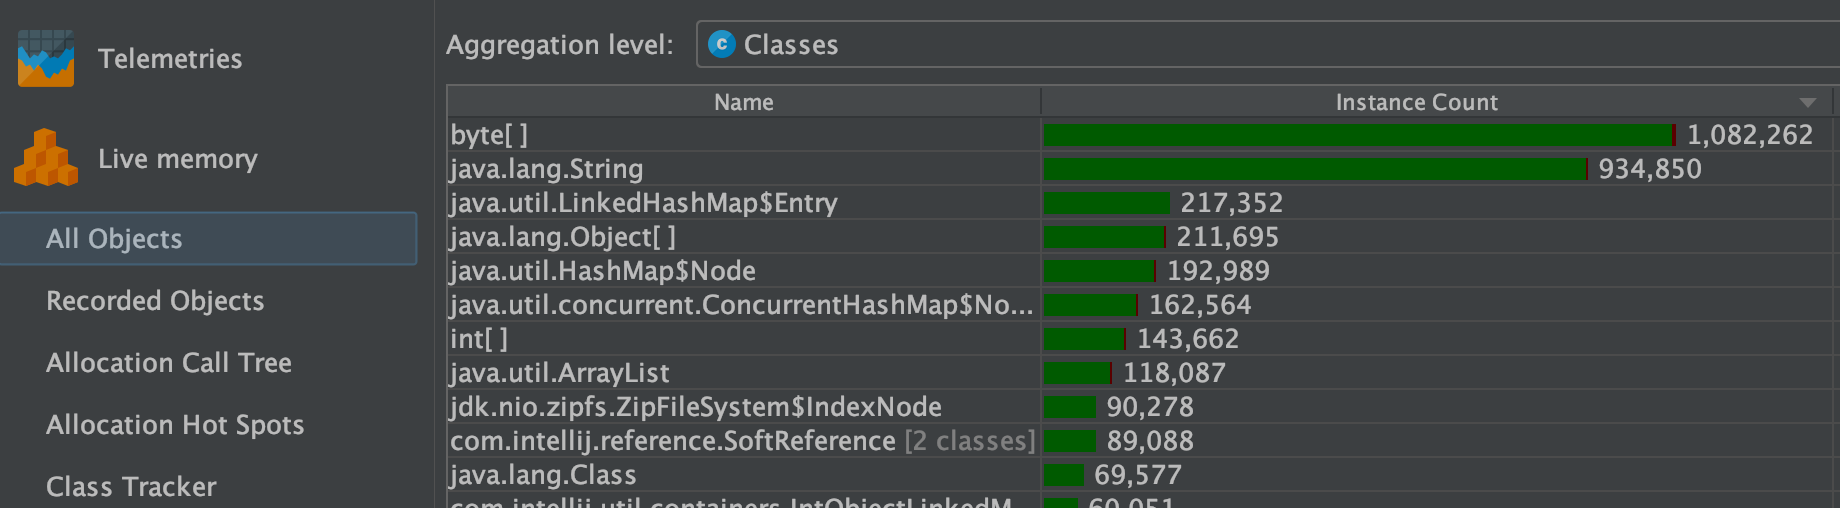
Task: Click the java.util.HashMap$Node row
Action: click(x=603, y=271)
